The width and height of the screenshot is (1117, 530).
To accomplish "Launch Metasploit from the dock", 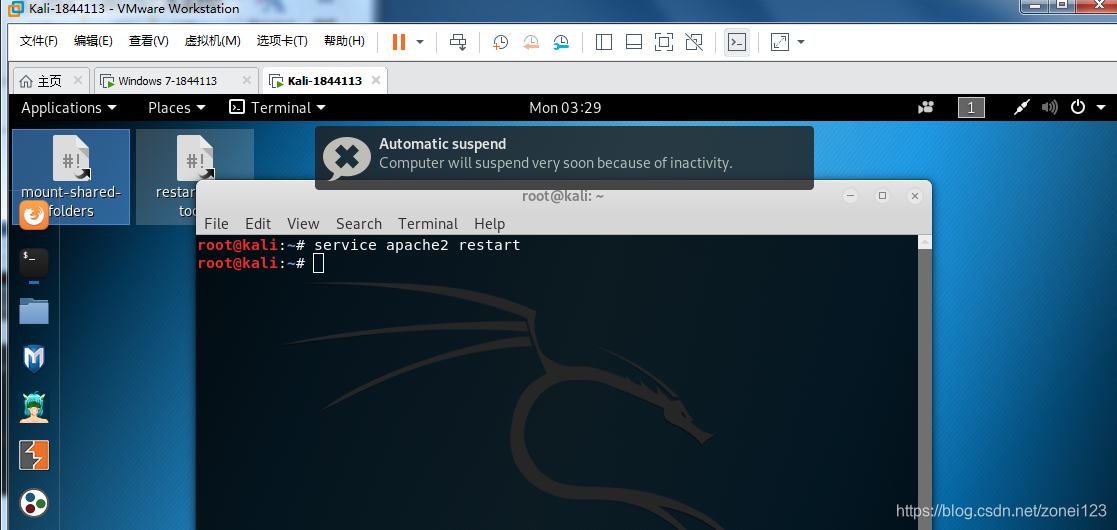I will [33, 358].
